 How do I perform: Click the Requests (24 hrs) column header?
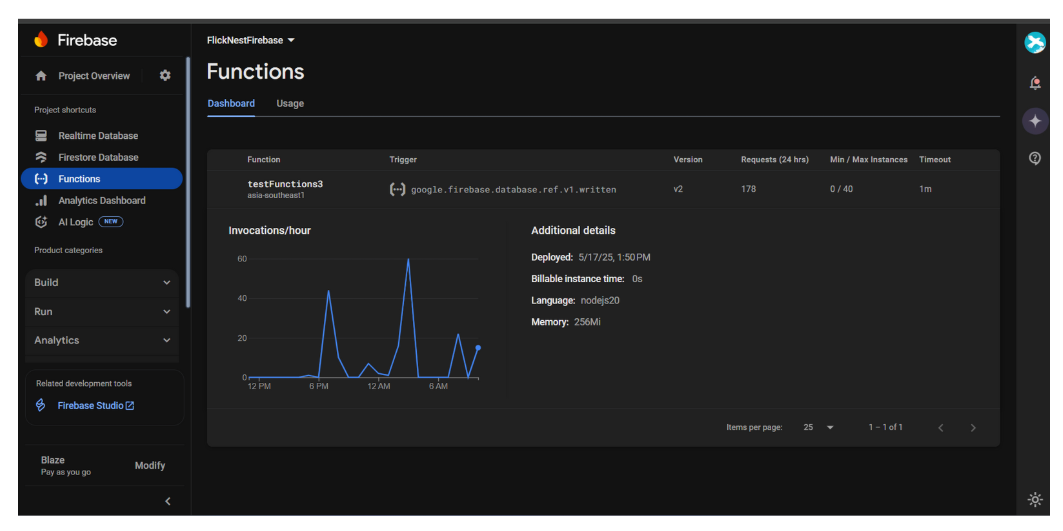pos(774,159)
